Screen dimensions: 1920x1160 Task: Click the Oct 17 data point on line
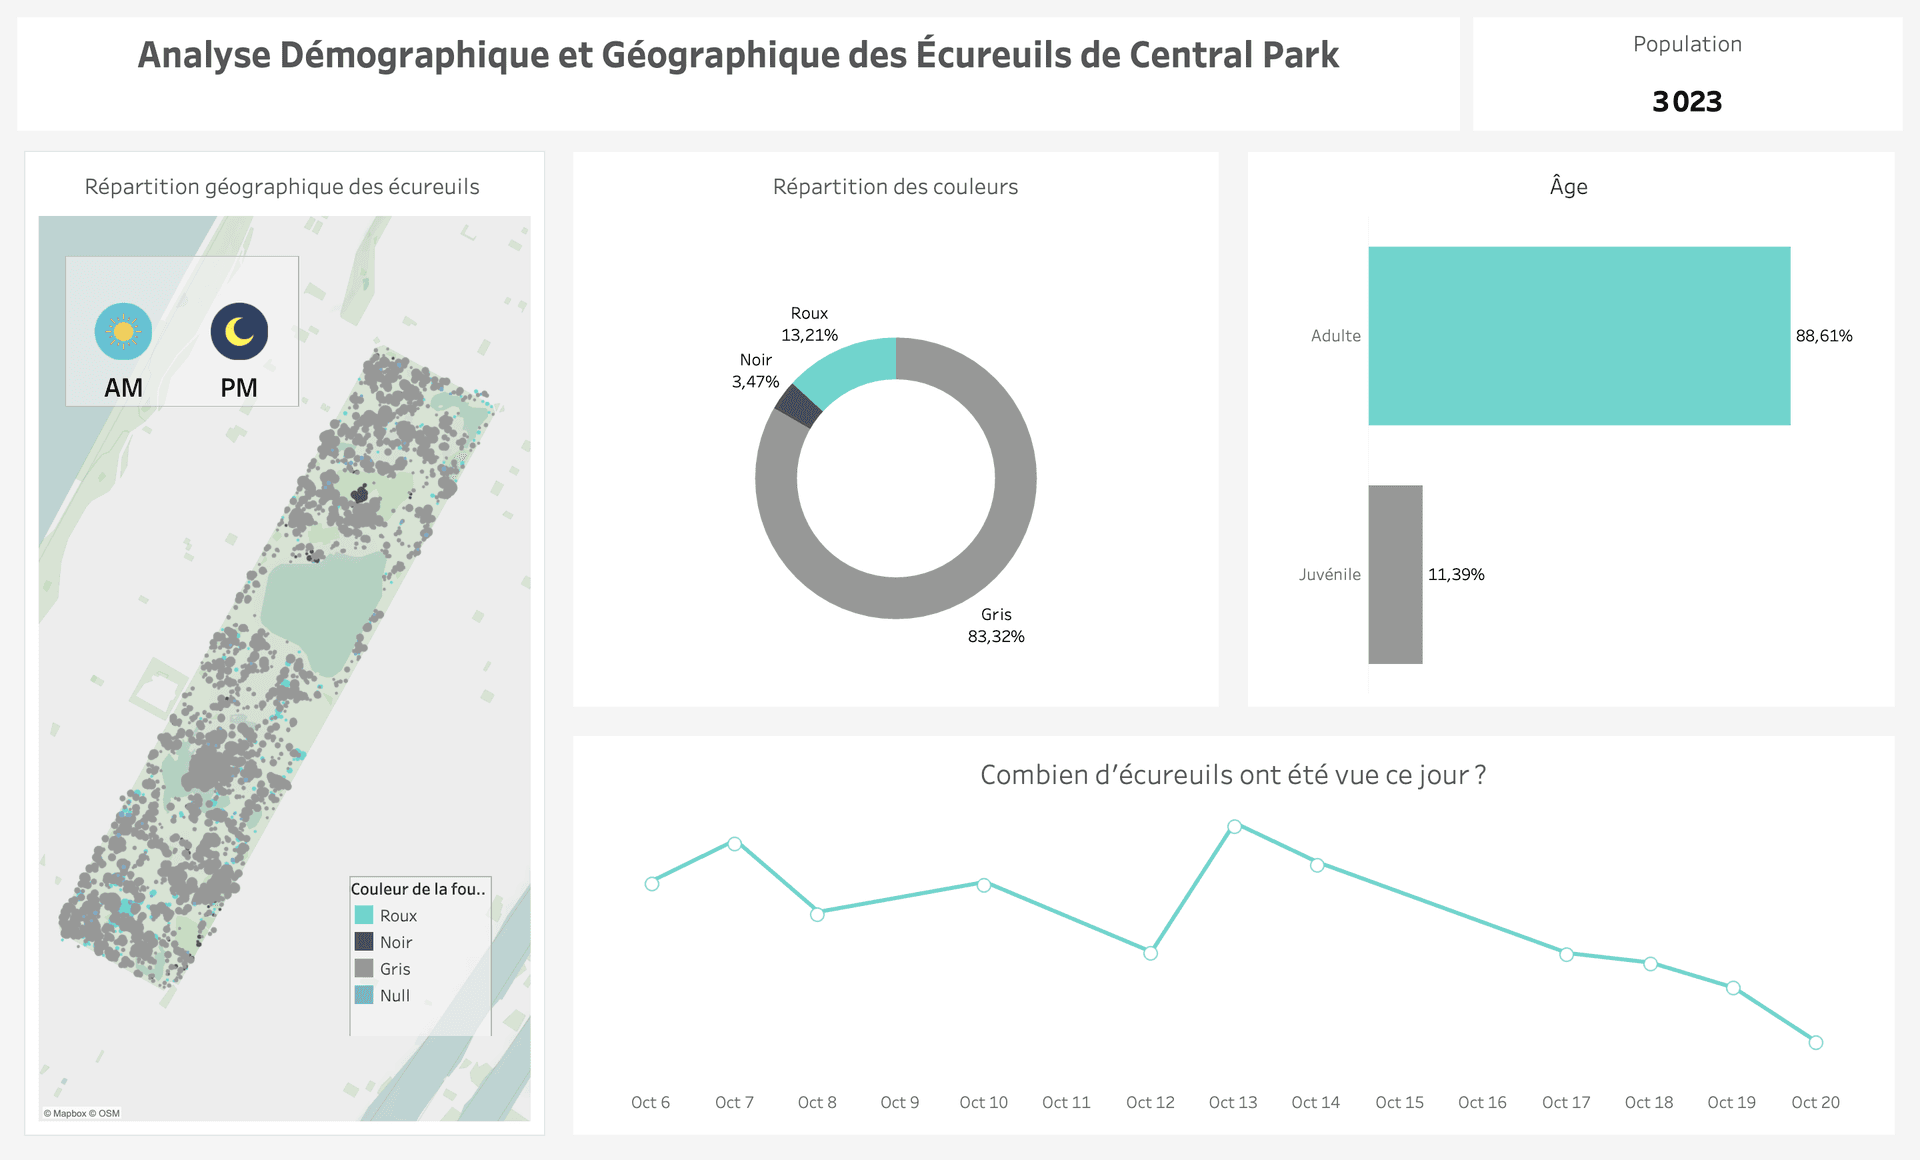(x=1566, y=954)
